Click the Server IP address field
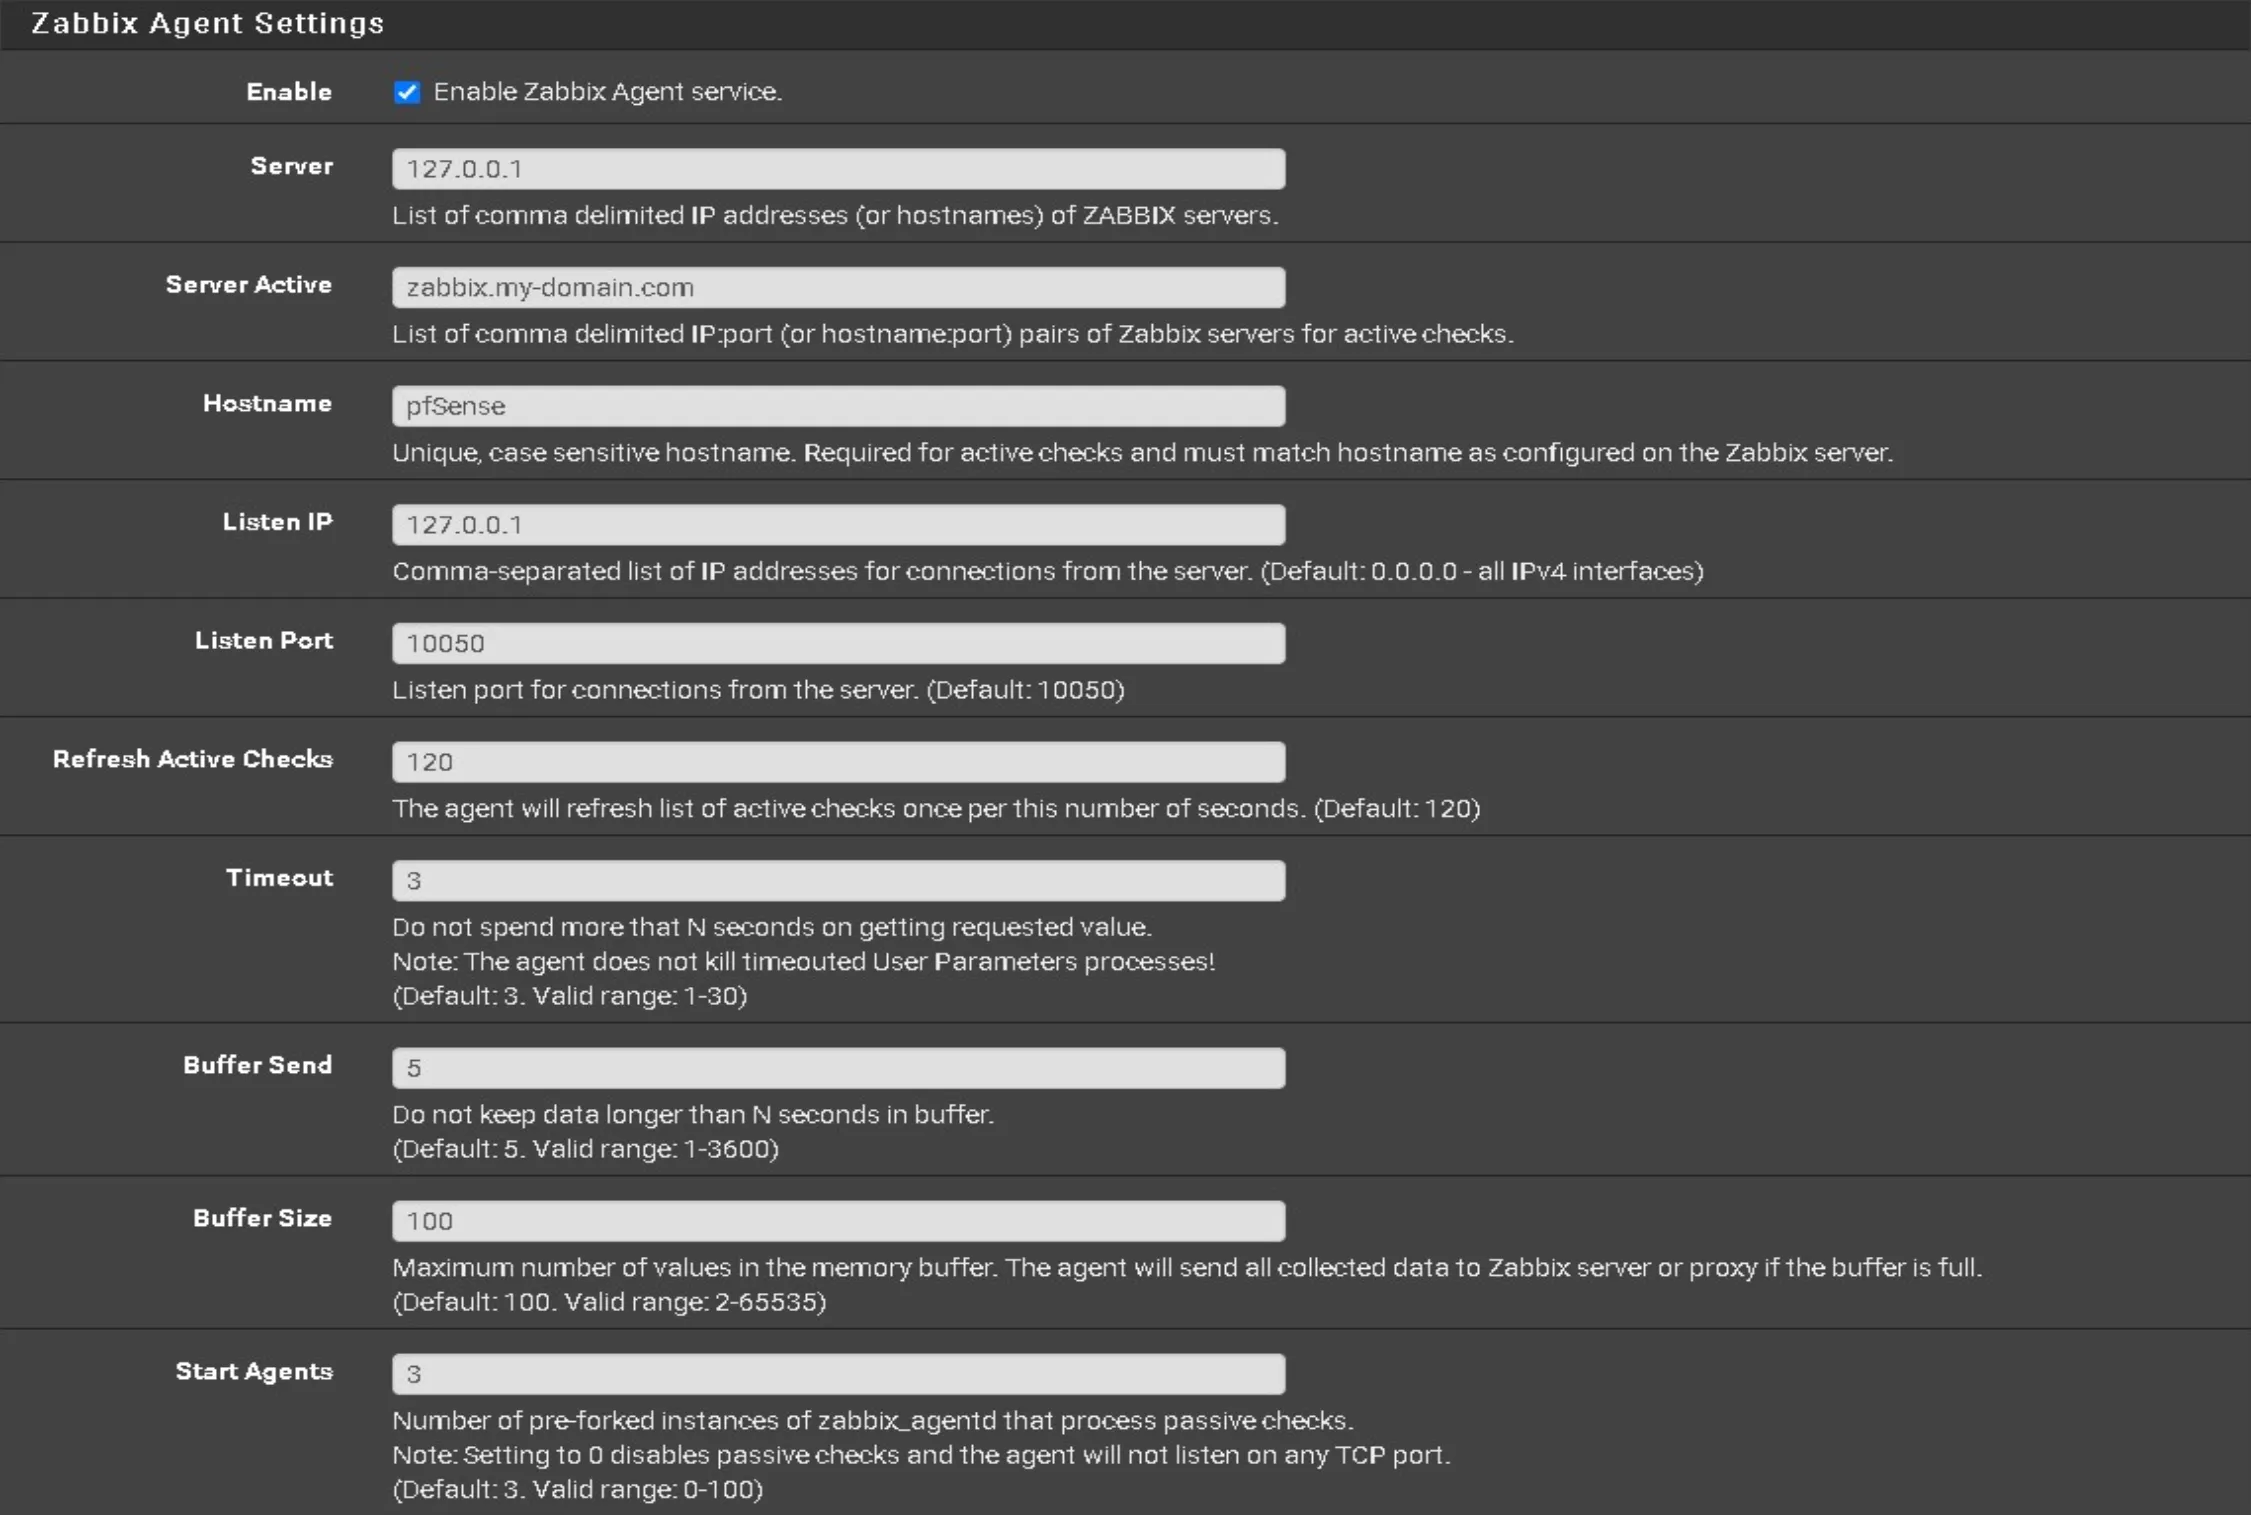Image resolution: width=2251 pixels, height=1515 pixels. [x=838, y=168]
